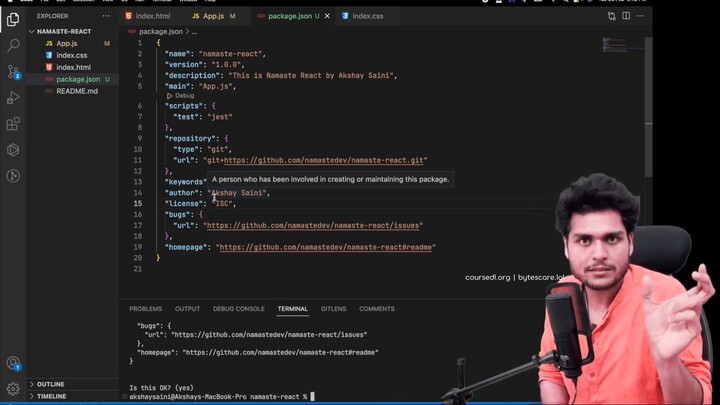Open the Explorer view in activity bar
The width and height of the screenshot is (720, 405).
coord(13,19)
